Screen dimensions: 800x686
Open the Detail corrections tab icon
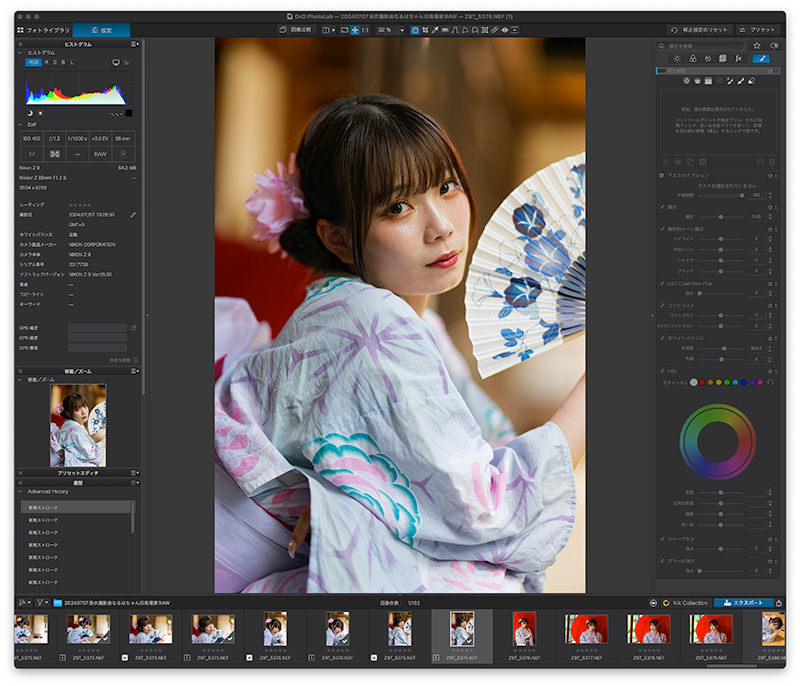(x=708, y=59)
